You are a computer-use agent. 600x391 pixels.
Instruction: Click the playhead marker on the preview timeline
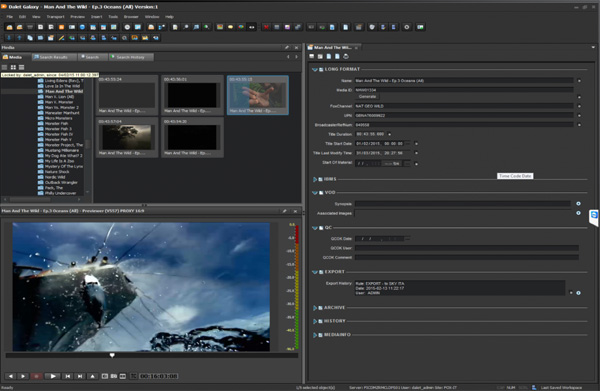pos(112,355)
